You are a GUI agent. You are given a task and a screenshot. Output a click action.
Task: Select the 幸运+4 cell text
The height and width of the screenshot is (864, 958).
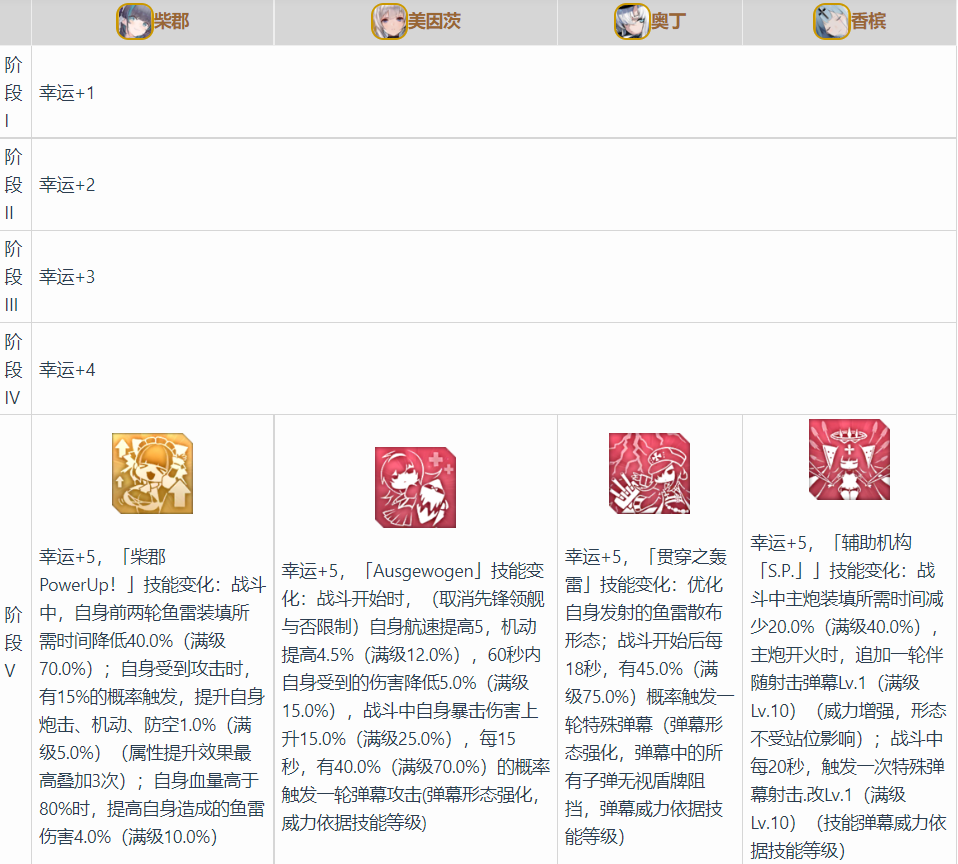pos(67,370)
